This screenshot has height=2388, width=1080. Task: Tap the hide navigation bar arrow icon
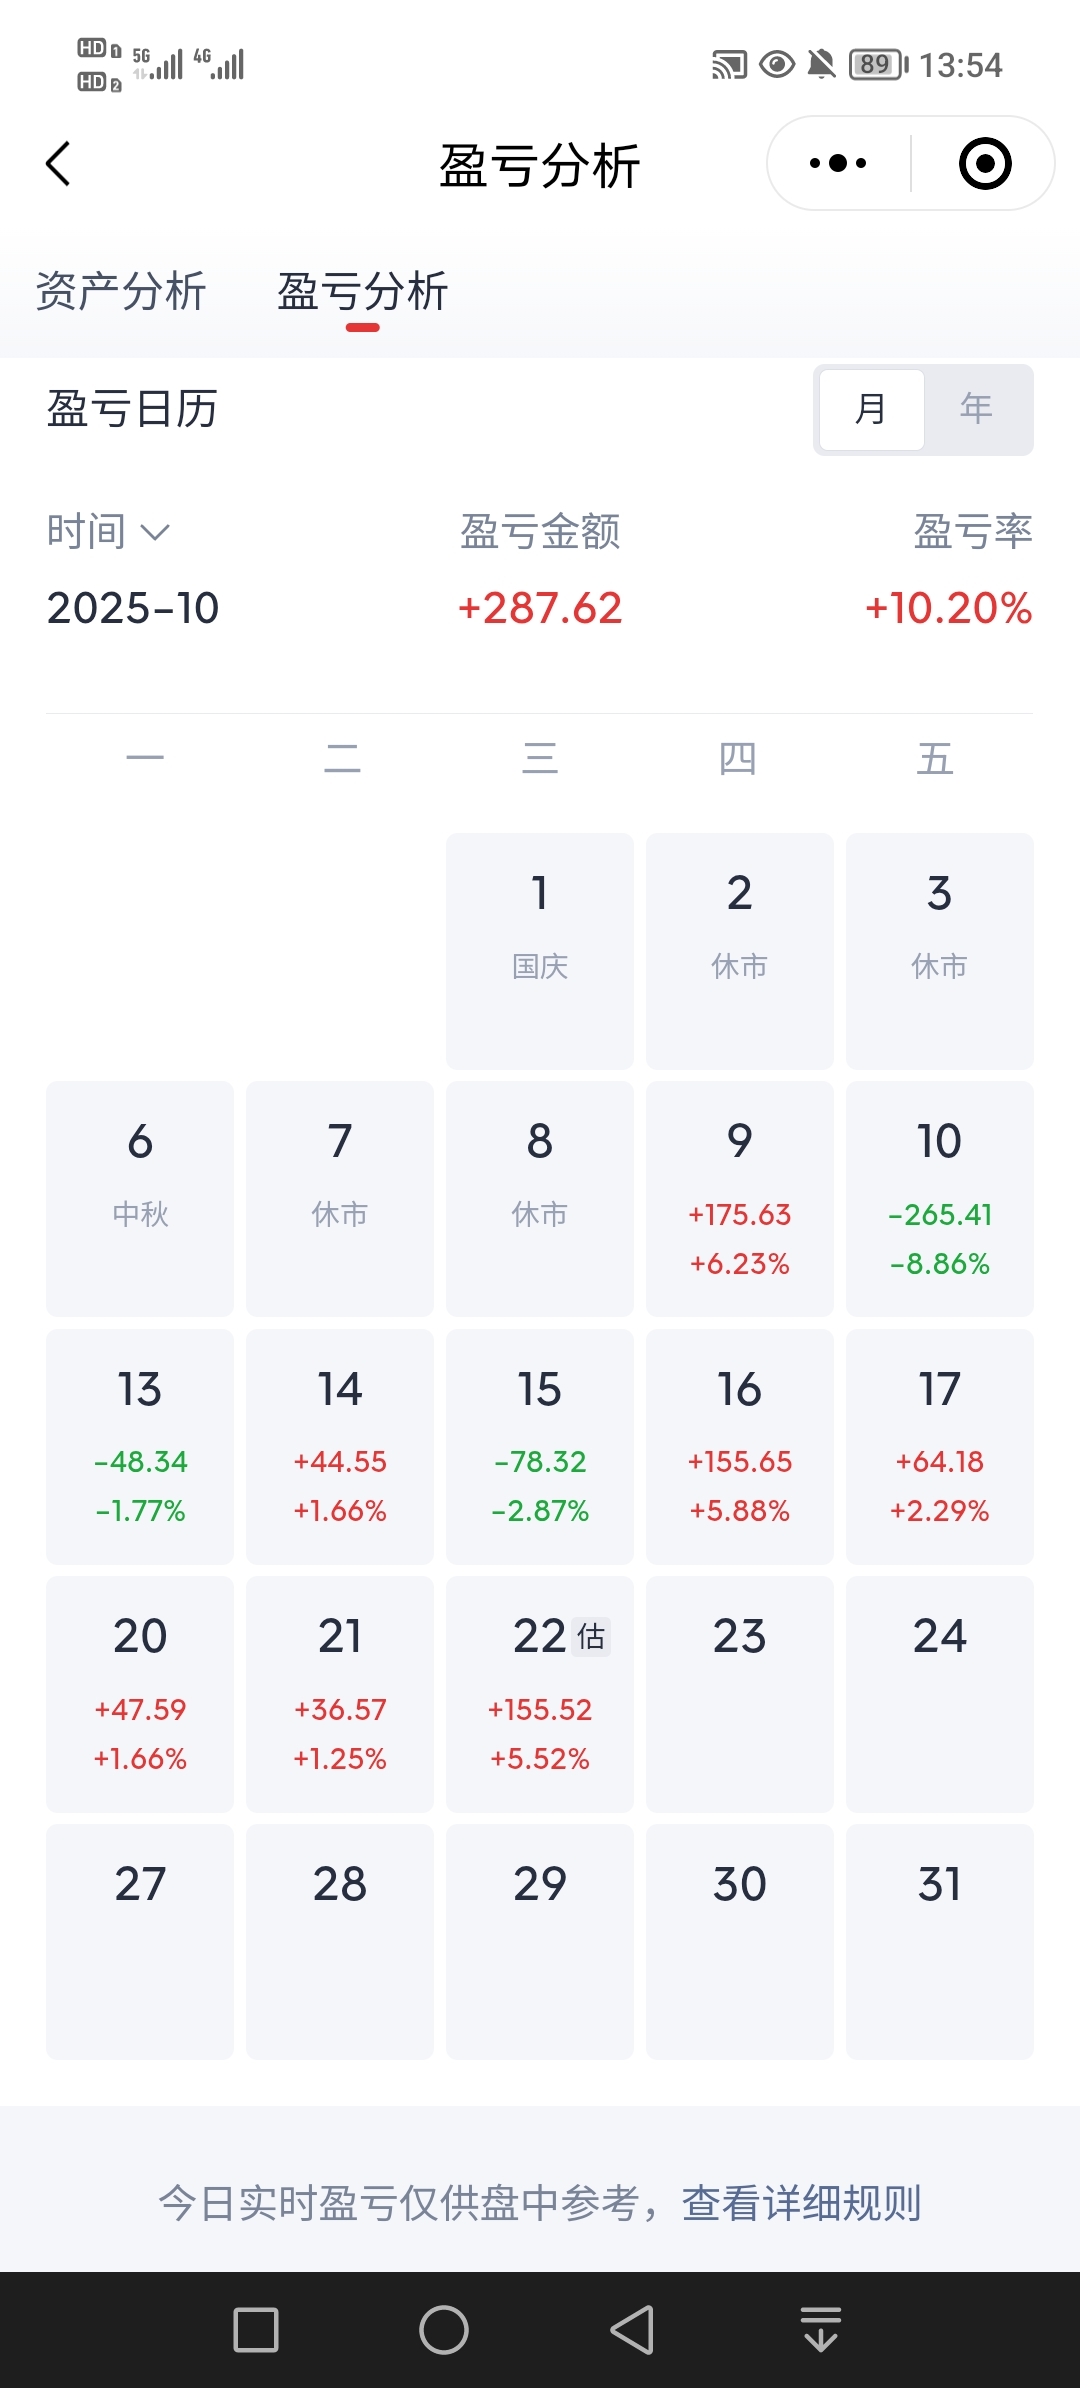tap(820, 2329)
